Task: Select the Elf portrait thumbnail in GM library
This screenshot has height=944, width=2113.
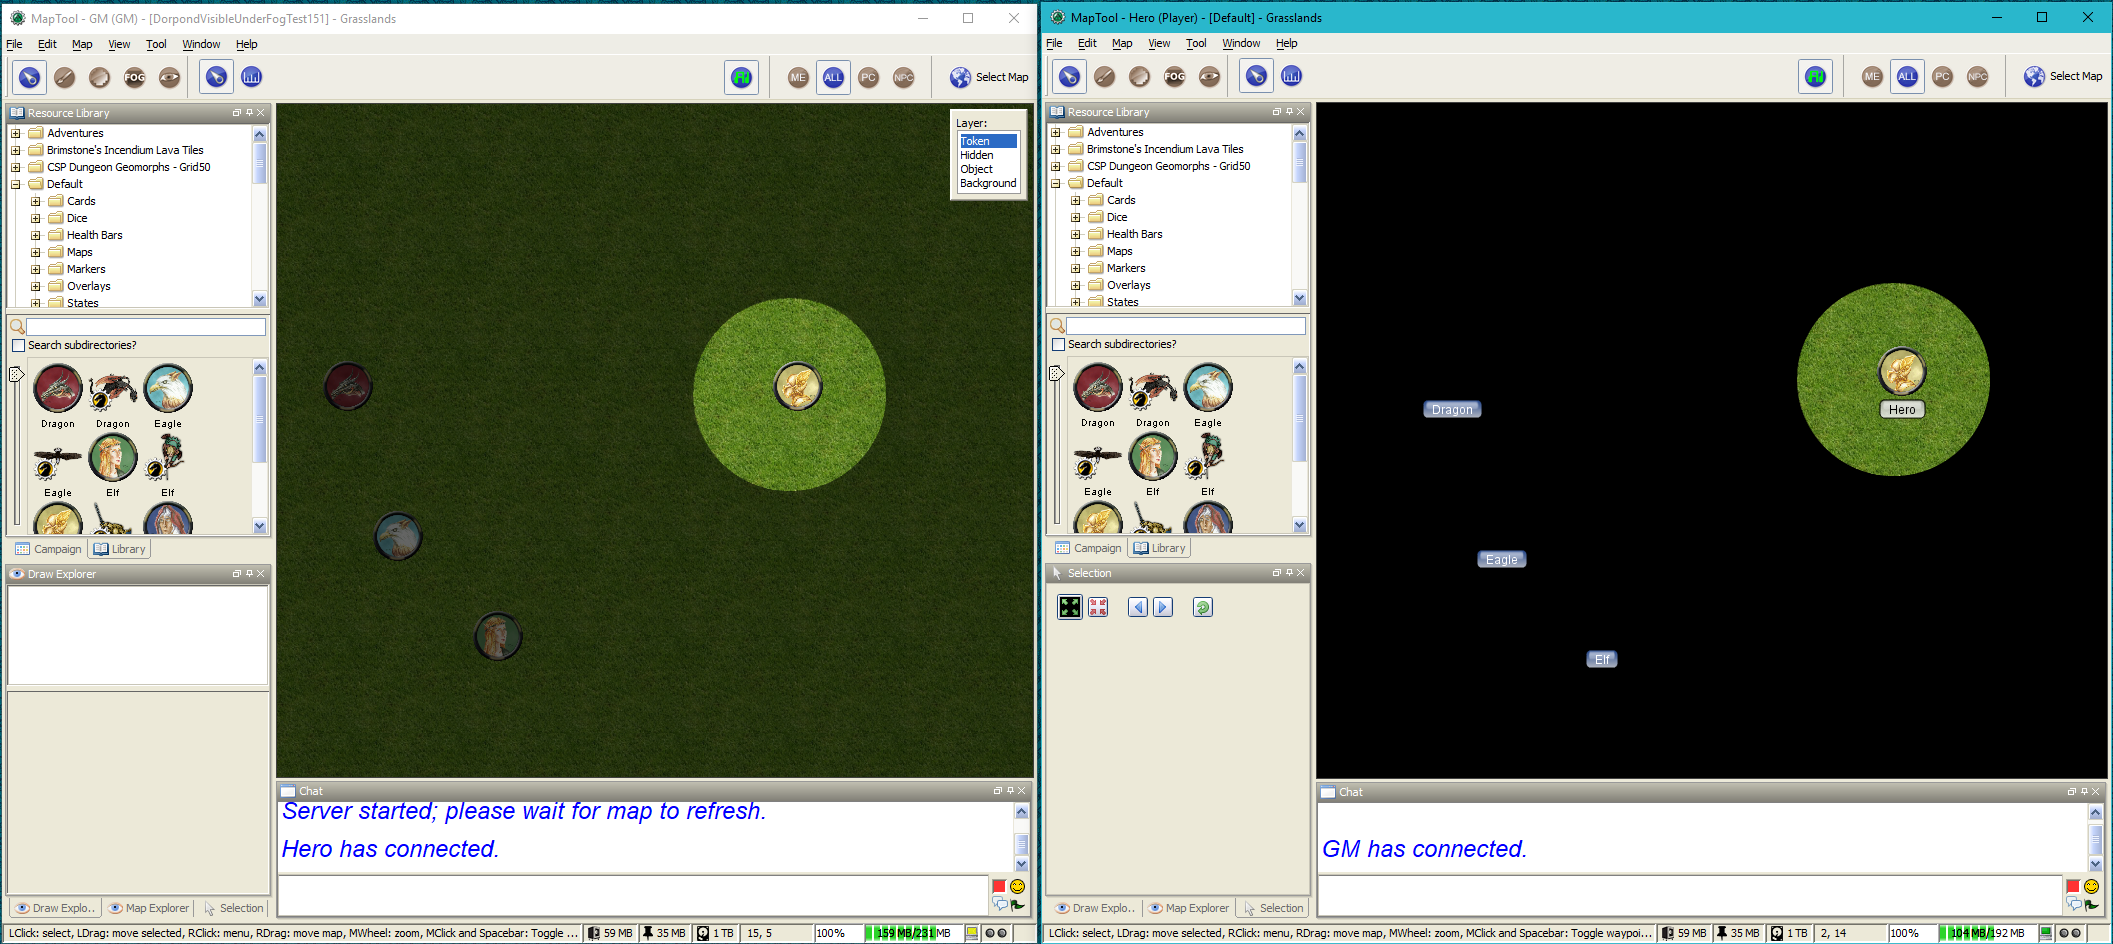Action: click(113, 458)
